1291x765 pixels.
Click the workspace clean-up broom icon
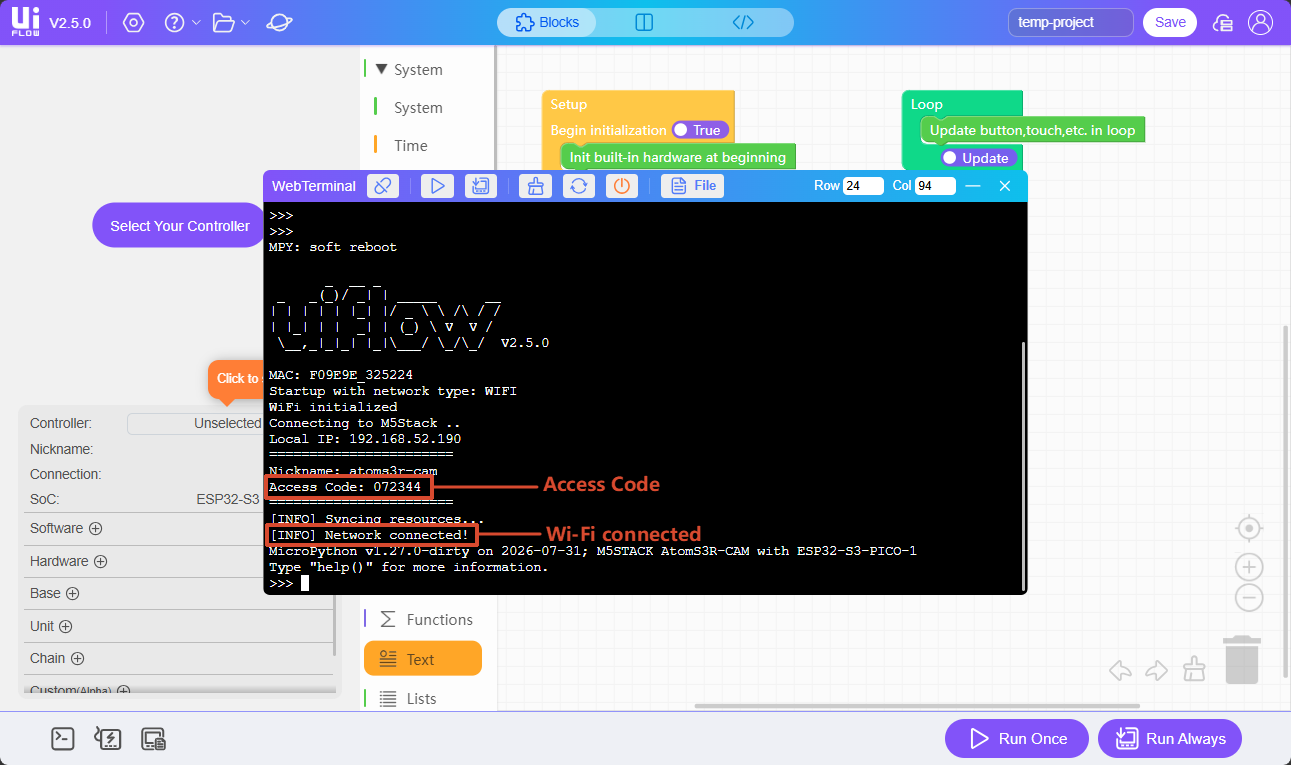click(1194, 669)
